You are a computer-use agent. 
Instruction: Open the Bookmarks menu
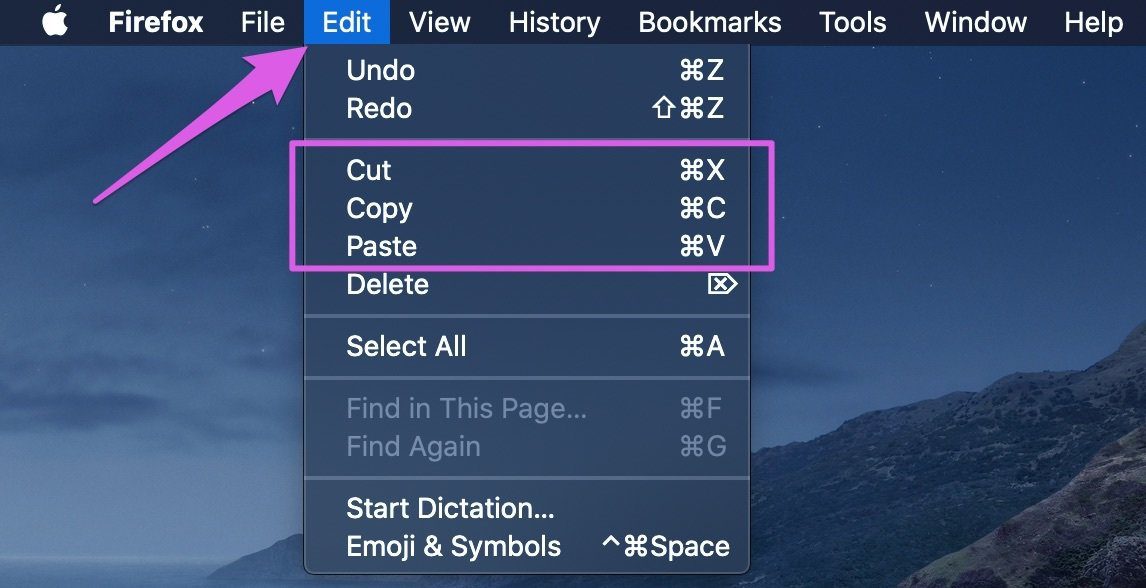[x=710, y=23]
